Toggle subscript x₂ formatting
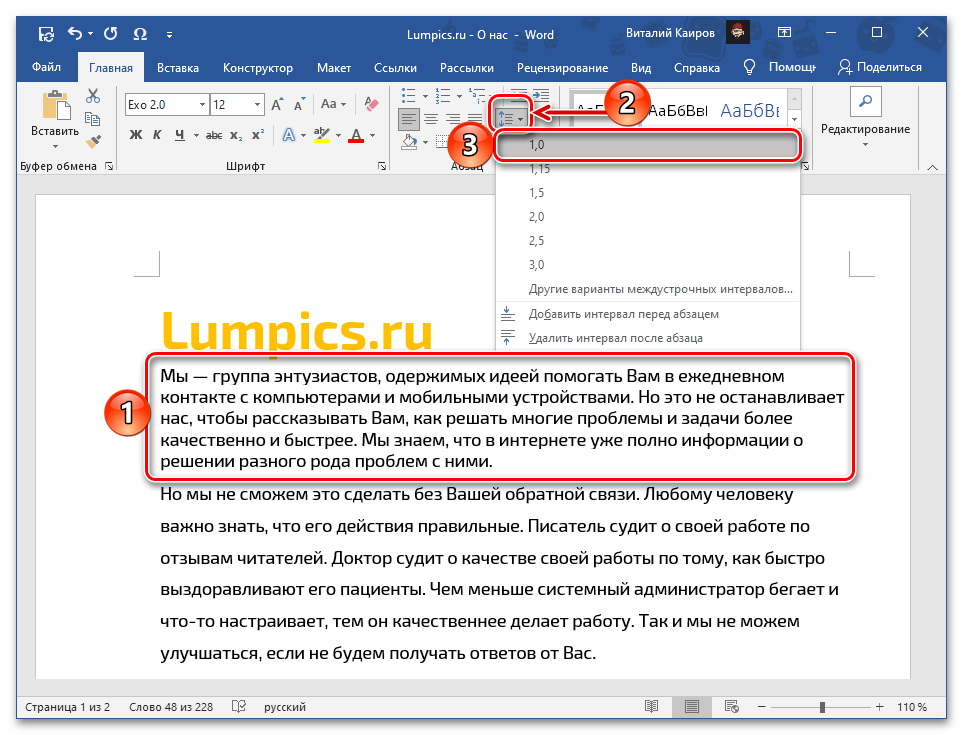 point(236,135)
